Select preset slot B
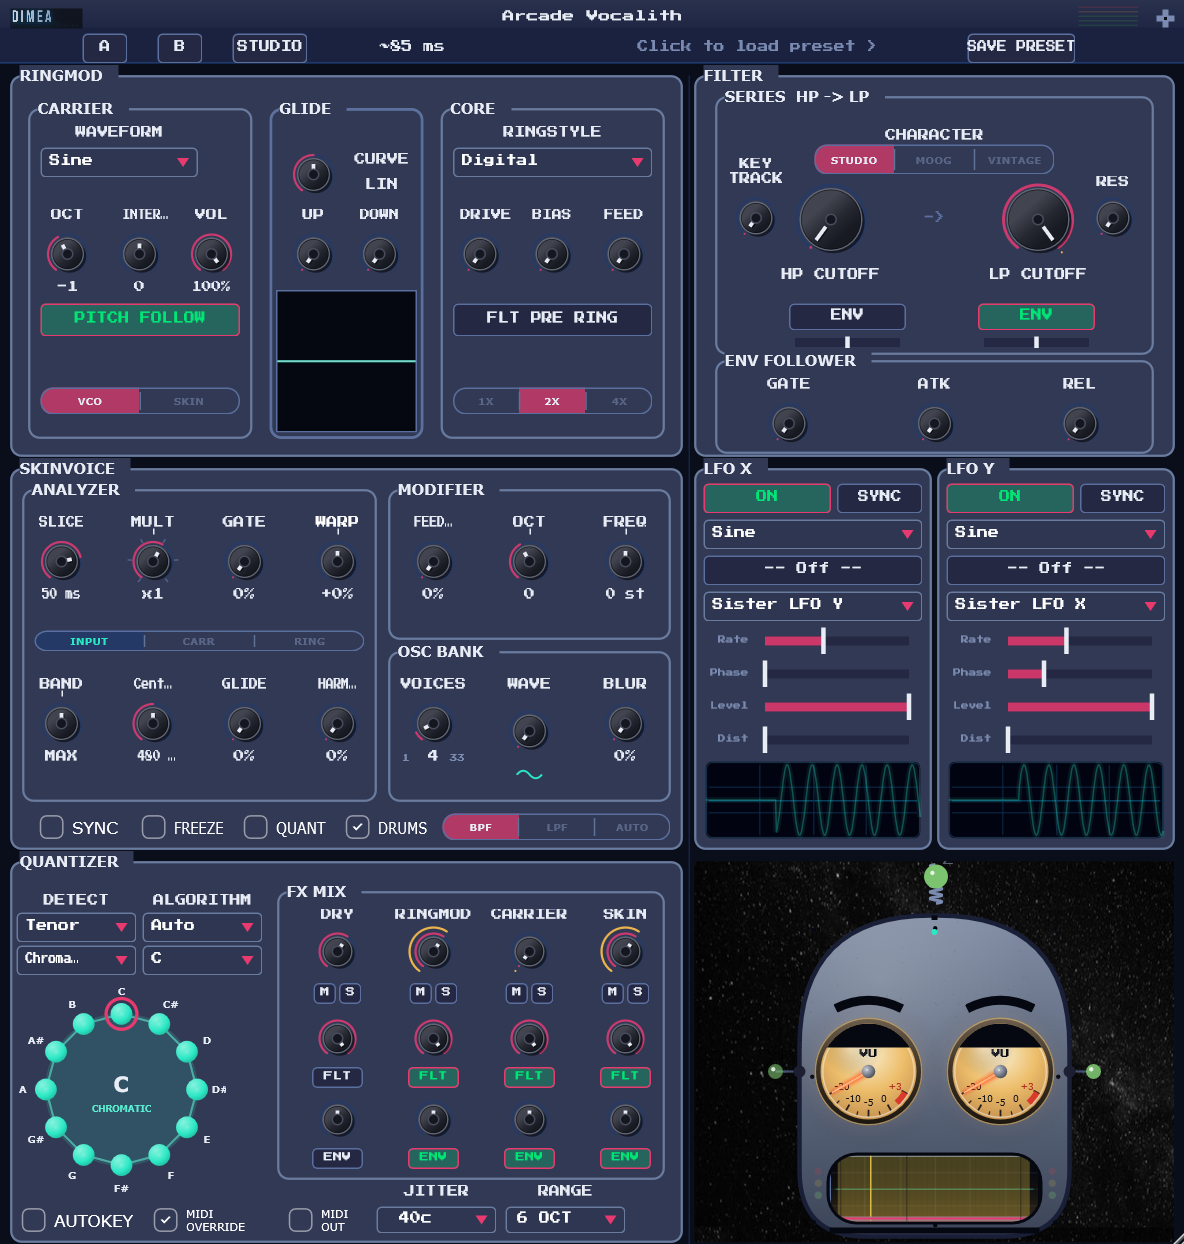 (x=179, y=47)
